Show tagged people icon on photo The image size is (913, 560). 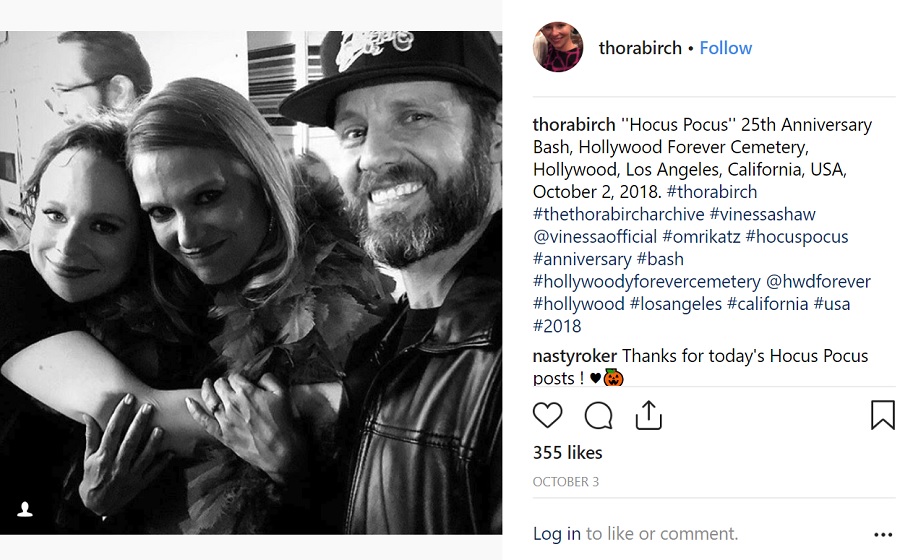pyautogui.click(x=26, y=509)
